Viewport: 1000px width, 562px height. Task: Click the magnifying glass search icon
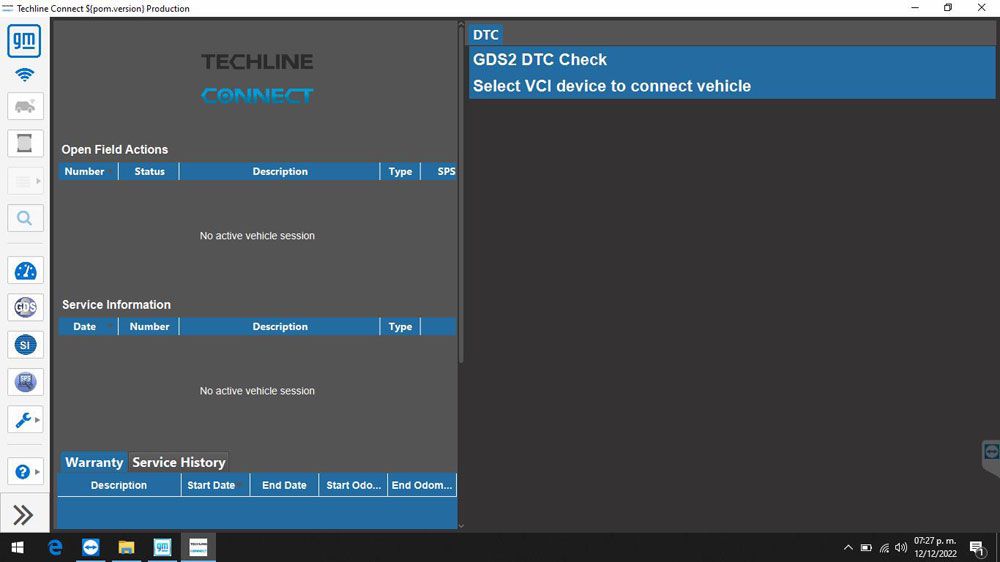[x=25, y=218]
